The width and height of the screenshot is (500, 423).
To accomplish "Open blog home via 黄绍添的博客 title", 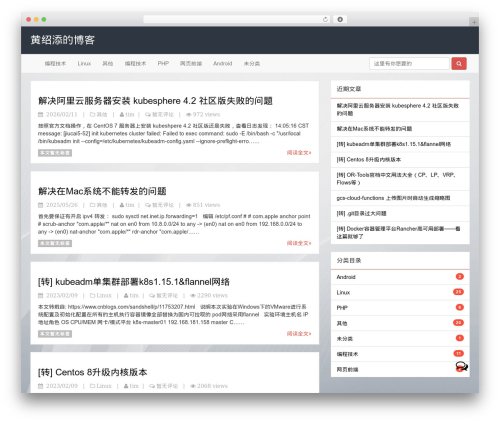I will point(63,40).
